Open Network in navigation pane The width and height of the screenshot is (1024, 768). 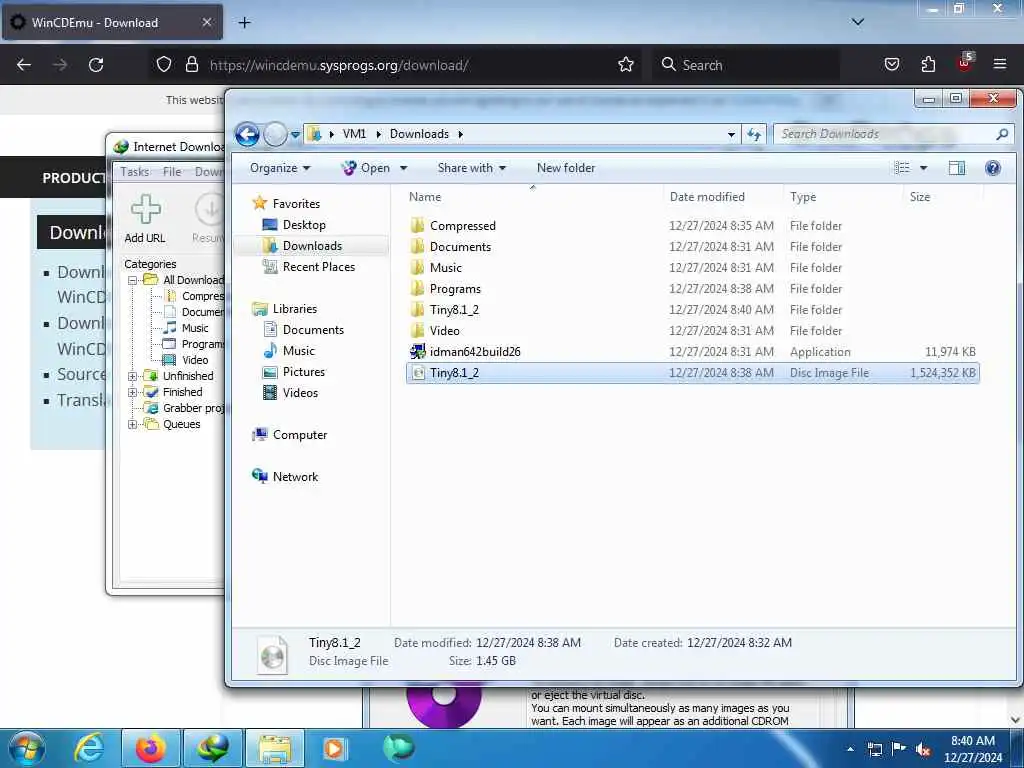coord(295,477)
